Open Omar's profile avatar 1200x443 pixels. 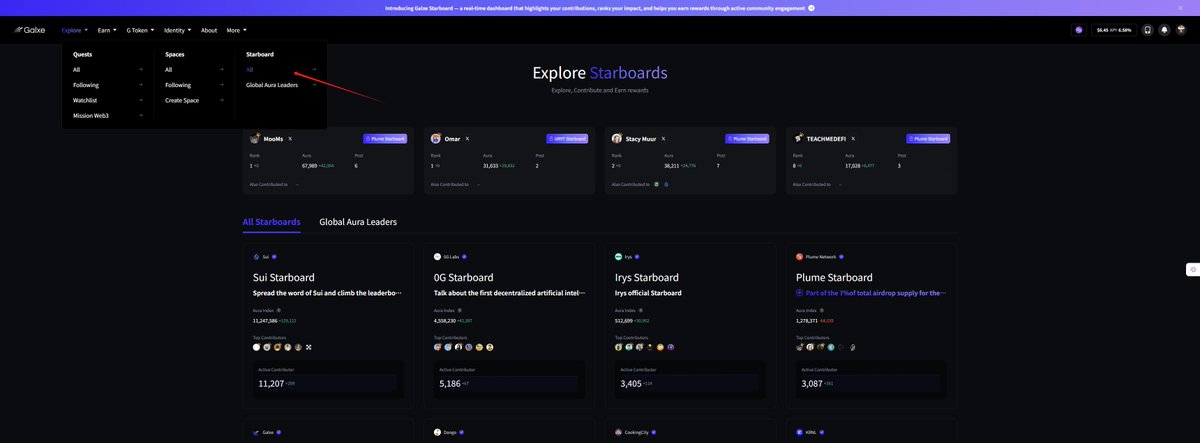click(436, 139)
